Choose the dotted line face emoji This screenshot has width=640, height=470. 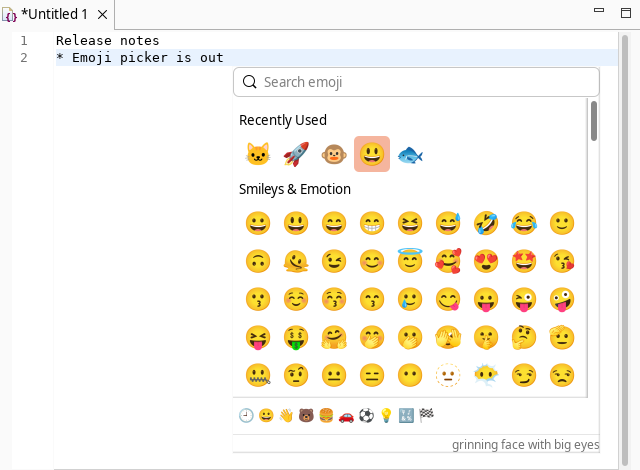pyautogui.click(x=448, y=375)
